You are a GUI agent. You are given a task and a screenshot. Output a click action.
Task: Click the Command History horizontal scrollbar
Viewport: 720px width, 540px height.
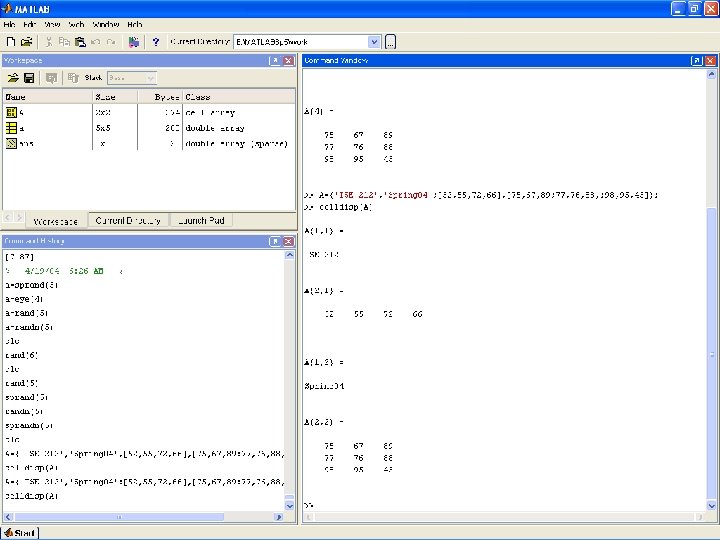click(x=120, y=518)
